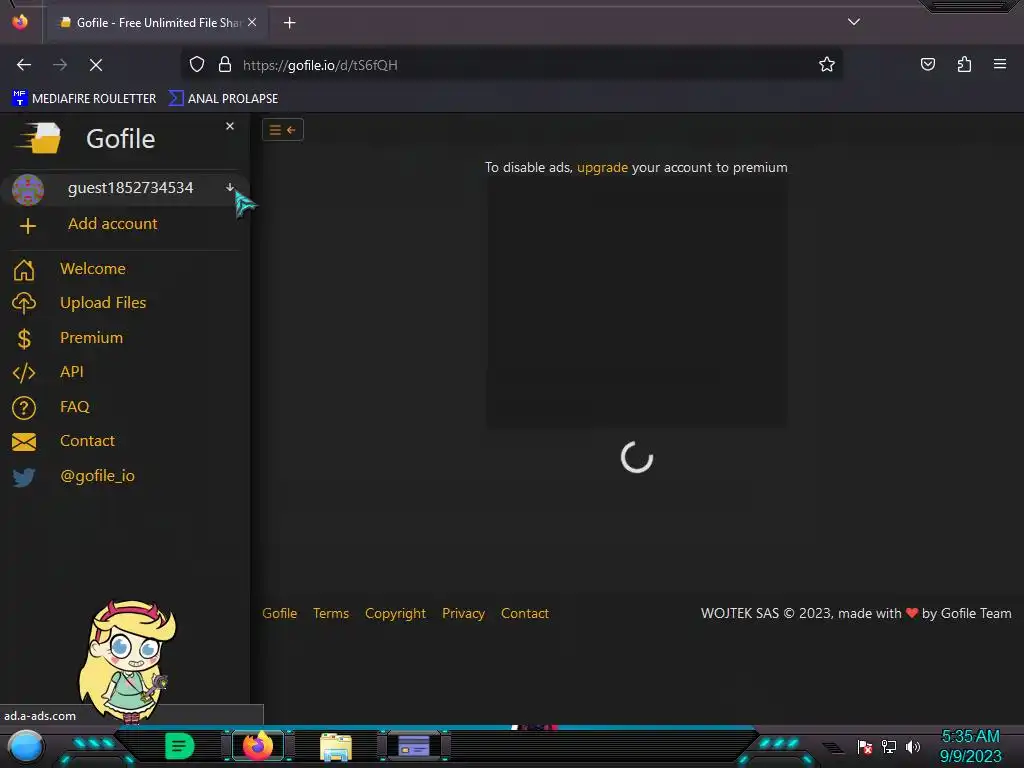Viewport: 1024px width, 768px height.
Task: Open the Add account link
Action: (x=112, y=223)
